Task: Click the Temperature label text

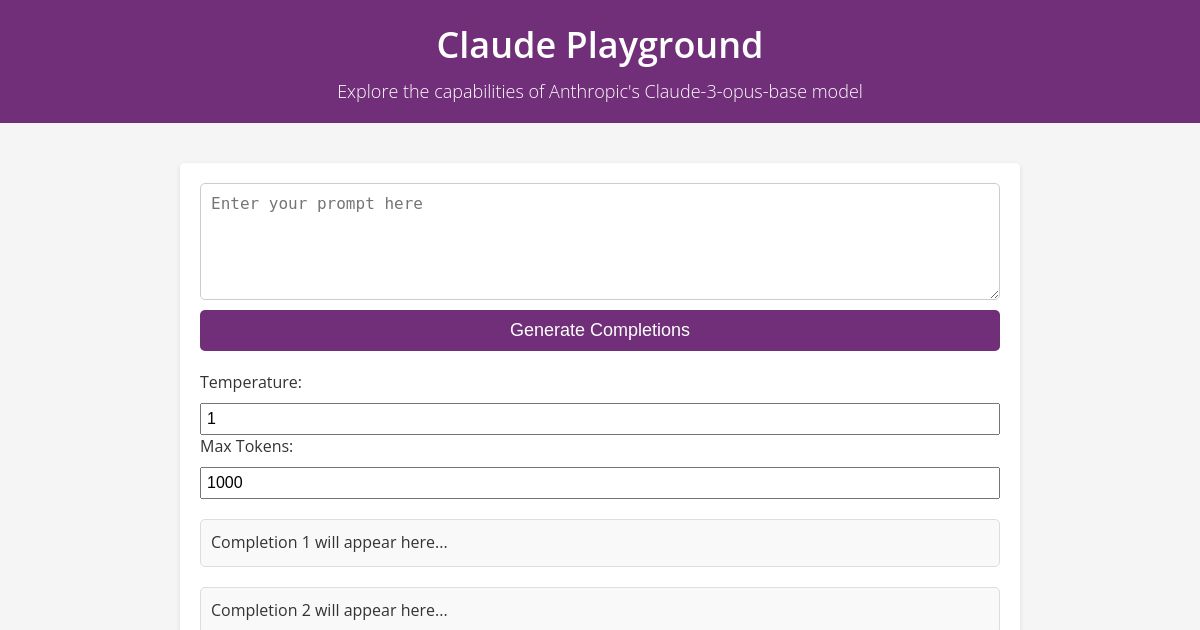Action: click(x=251, y=382)
